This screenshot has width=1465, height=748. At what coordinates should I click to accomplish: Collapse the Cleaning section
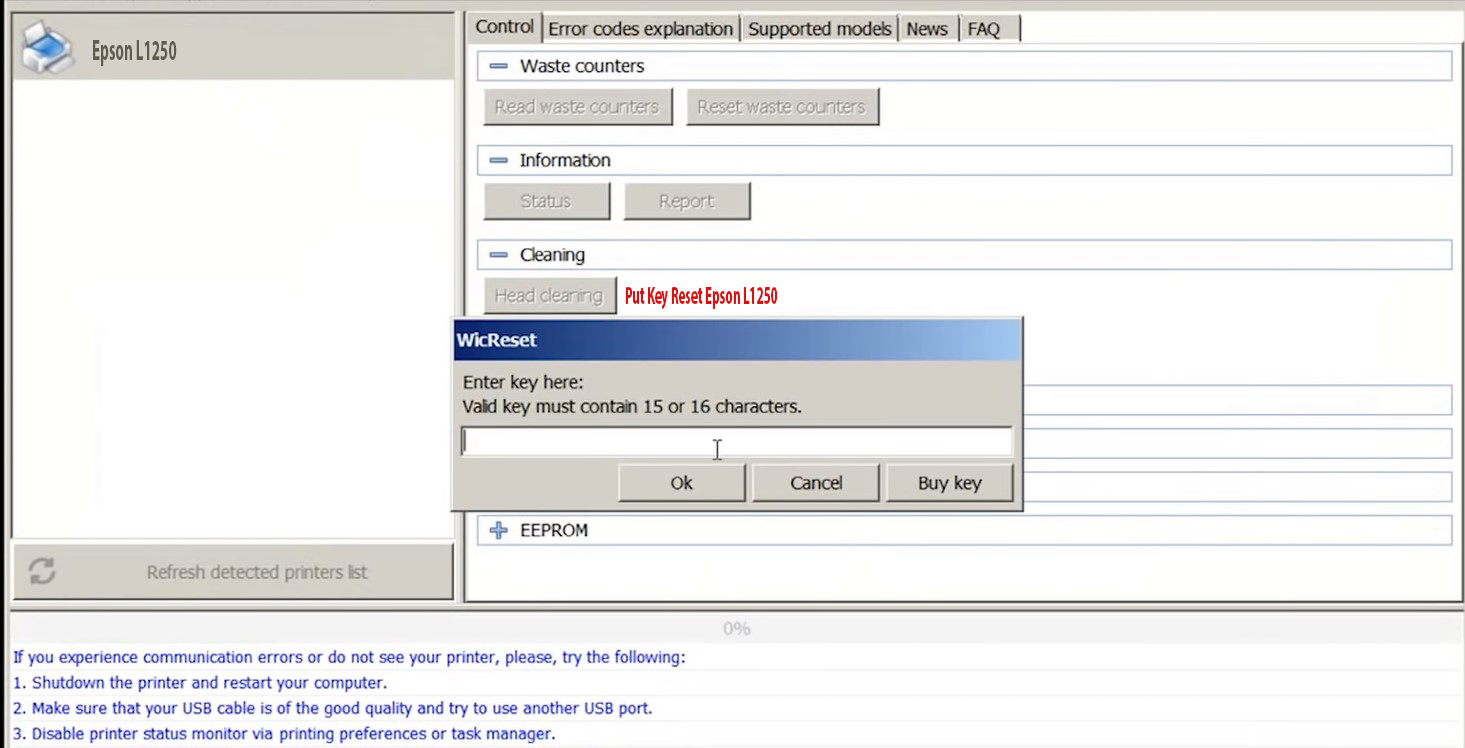[x=498, y=255]
